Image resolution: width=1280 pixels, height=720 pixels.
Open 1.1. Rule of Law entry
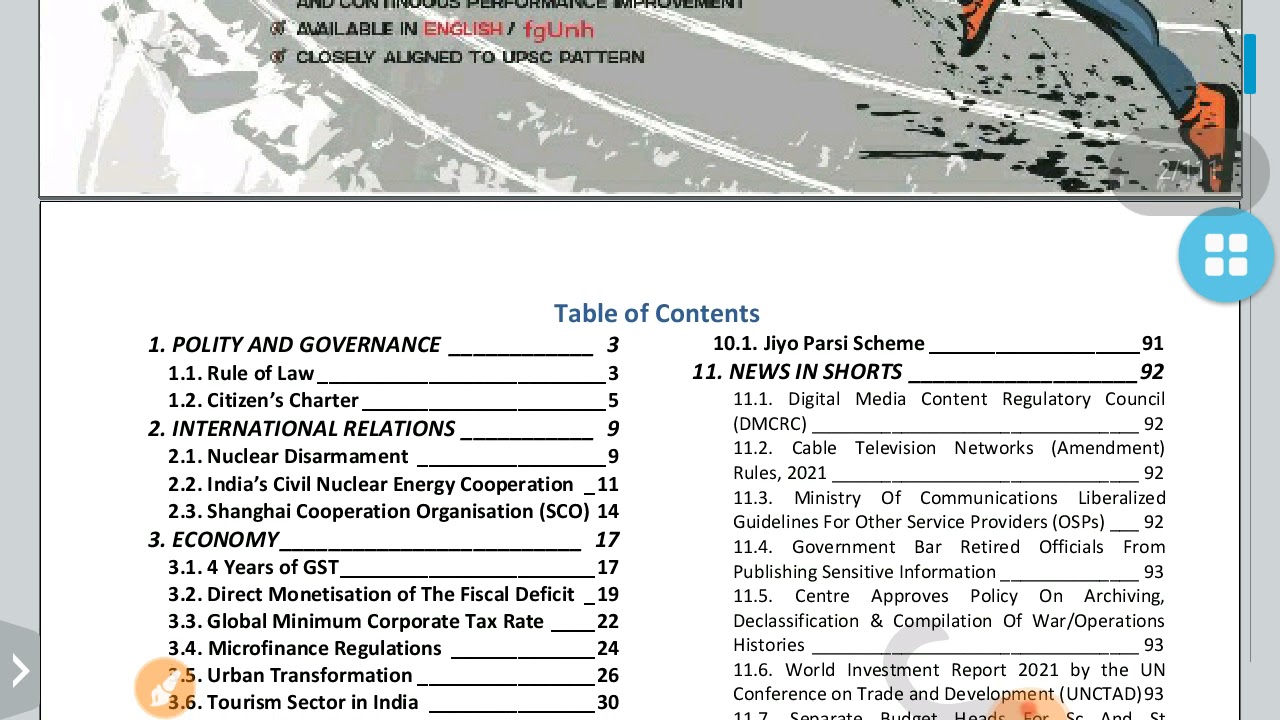(393, 373)
